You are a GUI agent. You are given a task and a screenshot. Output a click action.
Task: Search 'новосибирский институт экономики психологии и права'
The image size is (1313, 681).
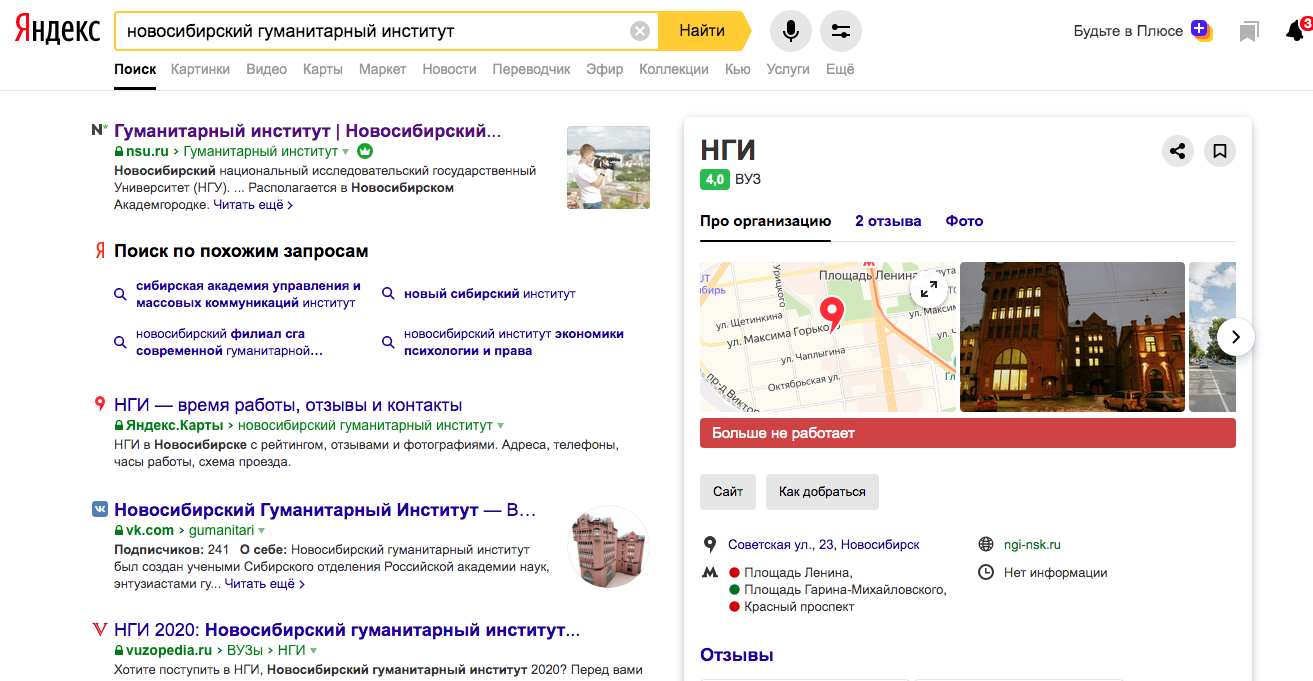[x=514, y=342]
